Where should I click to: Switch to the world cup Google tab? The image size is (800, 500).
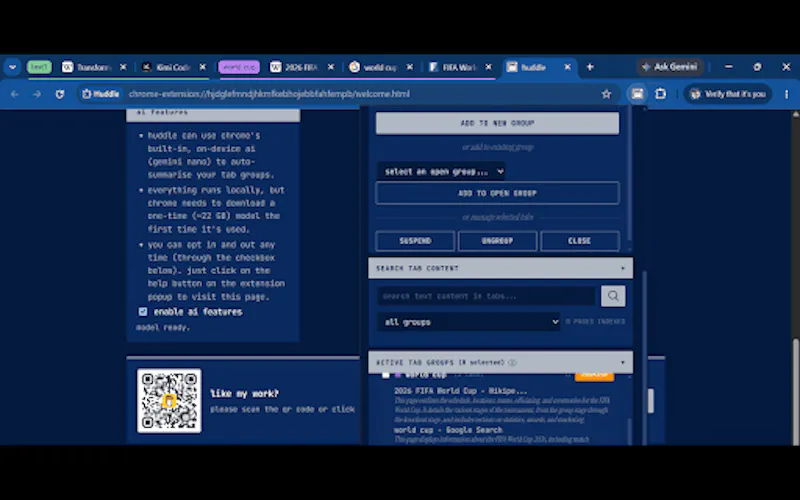pos(374,67)
